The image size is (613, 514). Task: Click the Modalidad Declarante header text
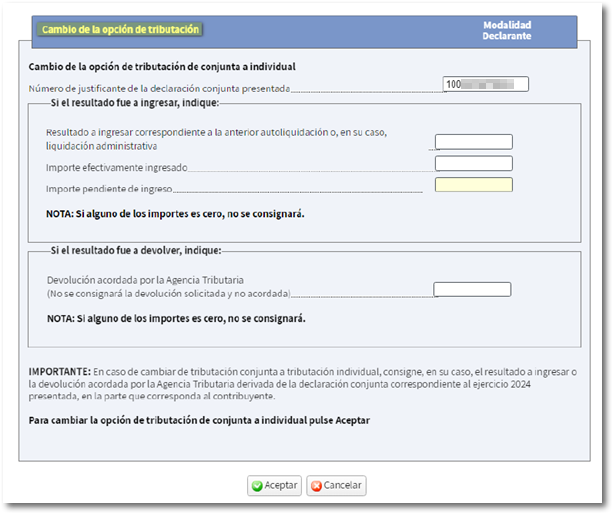coord(506,30)
